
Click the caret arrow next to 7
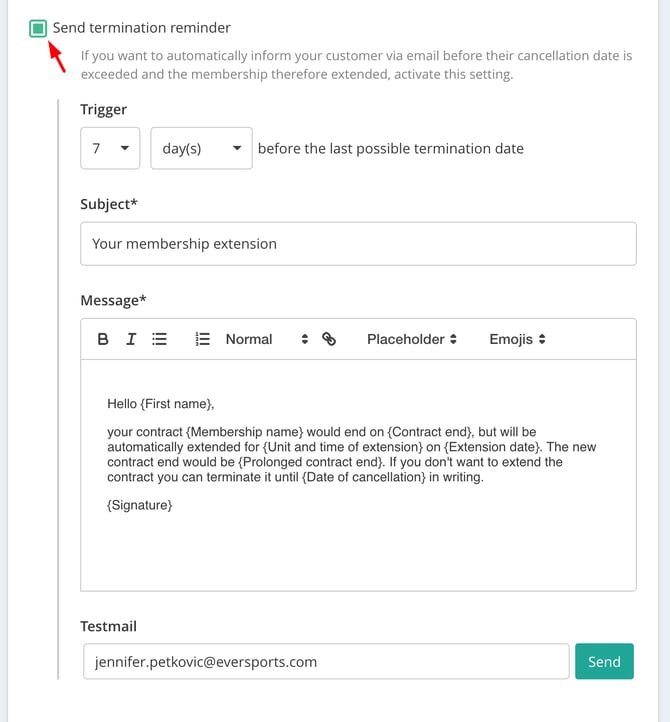click(x=125, y=148)
